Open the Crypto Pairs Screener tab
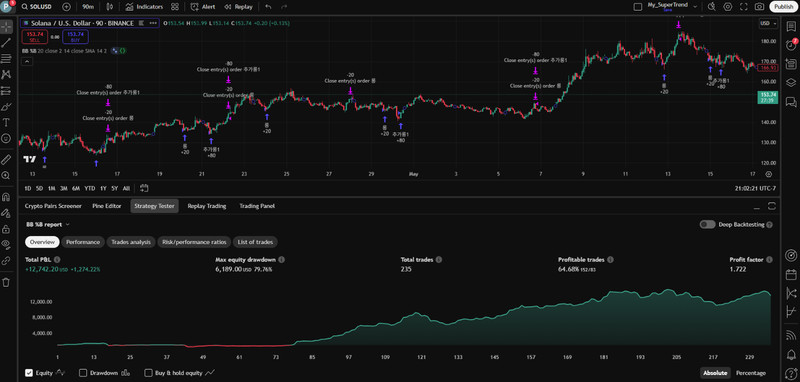The width and height of the screenshot is (800, 382). 53,206
